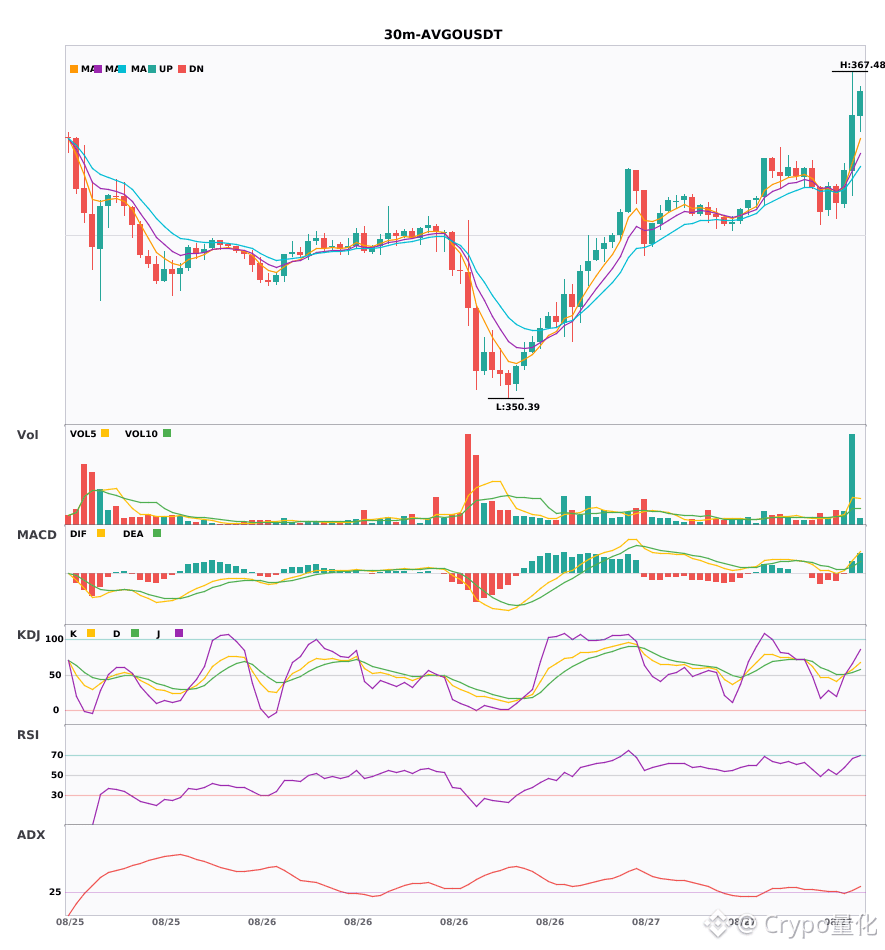Click the low price label L:350.39

(517, 407)
